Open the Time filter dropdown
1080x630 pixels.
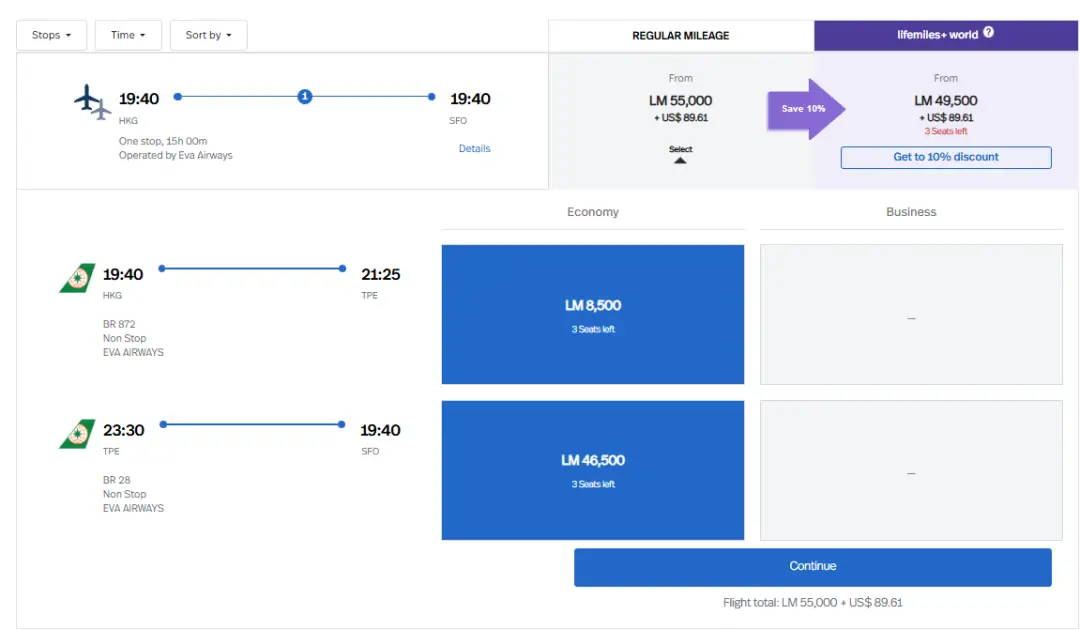pyautogui.click(x=128, y=35)
